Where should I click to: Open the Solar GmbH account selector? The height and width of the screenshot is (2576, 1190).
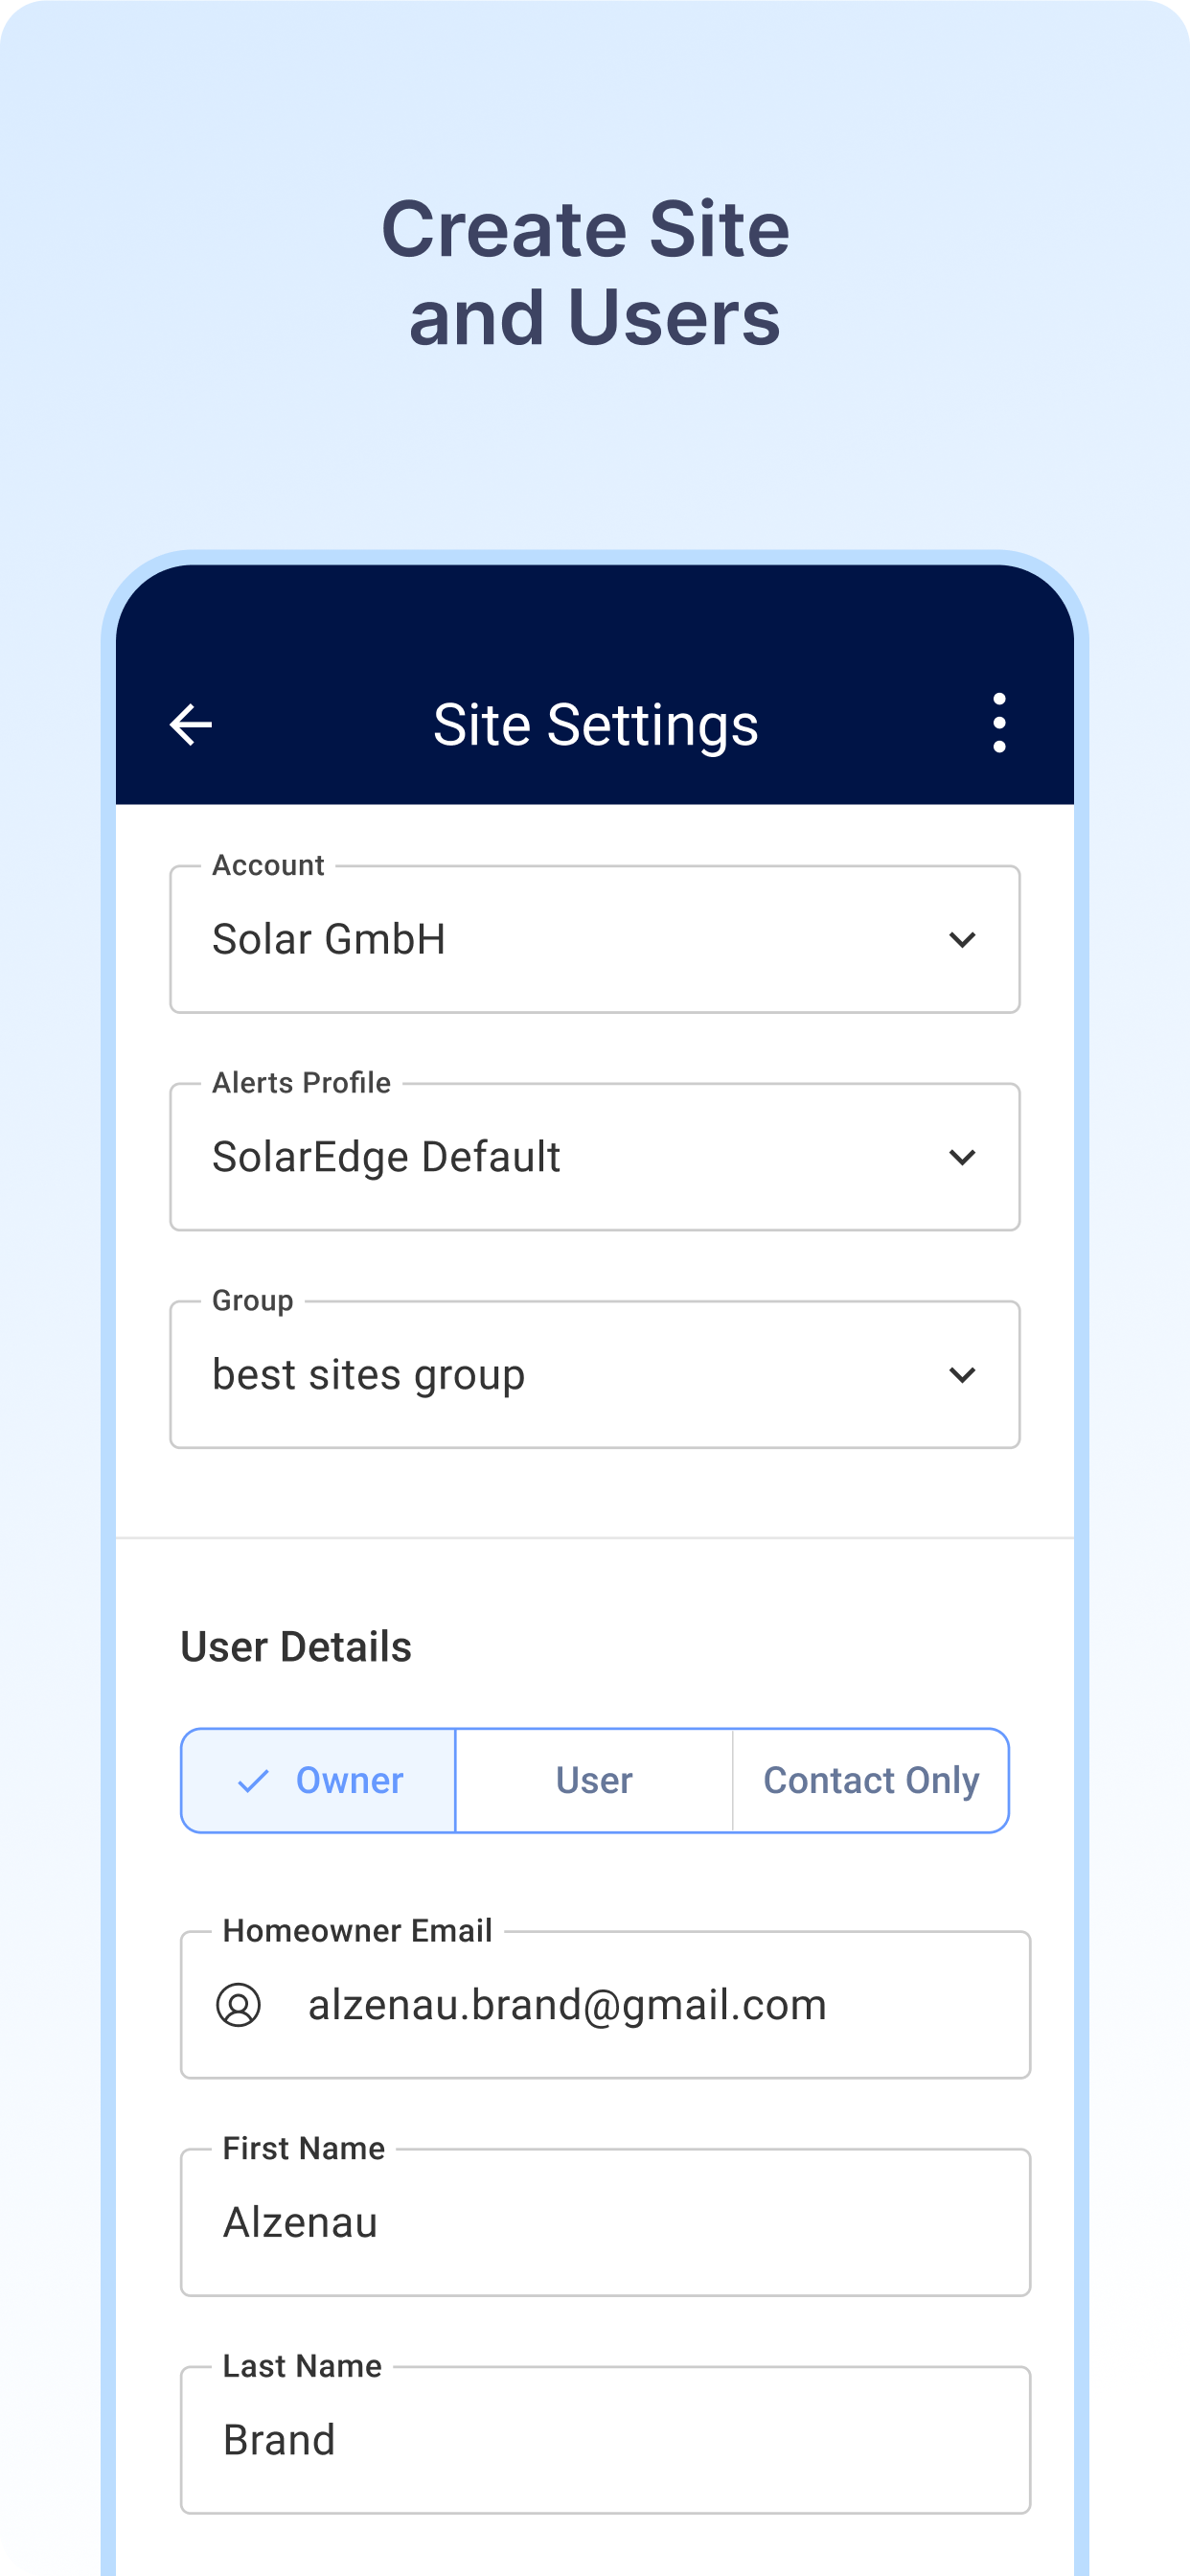(595, 939)
